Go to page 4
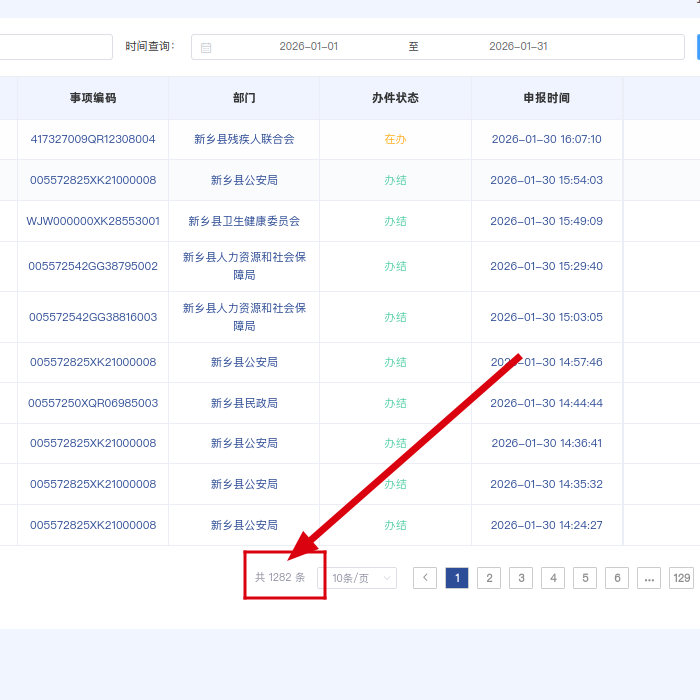The image size is (700, 700). (553, 578)
